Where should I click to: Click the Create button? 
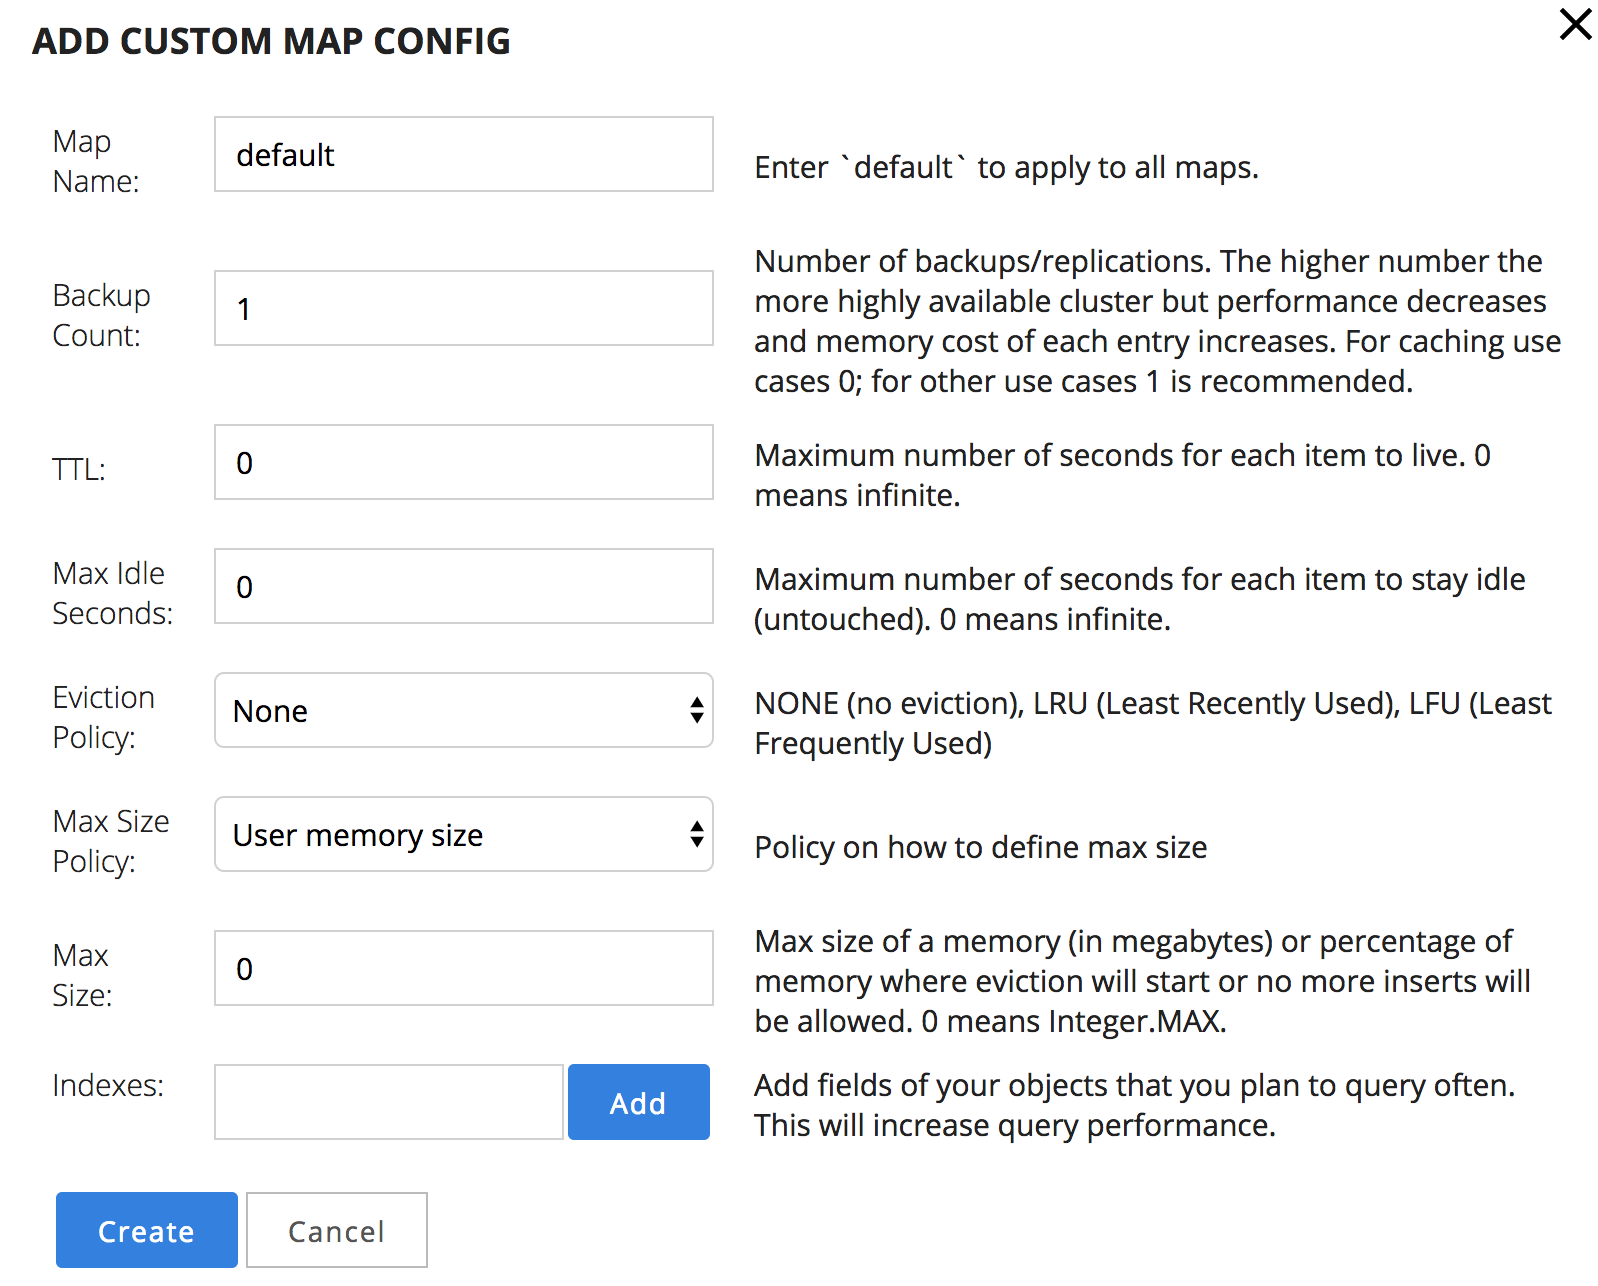tap(147, 1230)
